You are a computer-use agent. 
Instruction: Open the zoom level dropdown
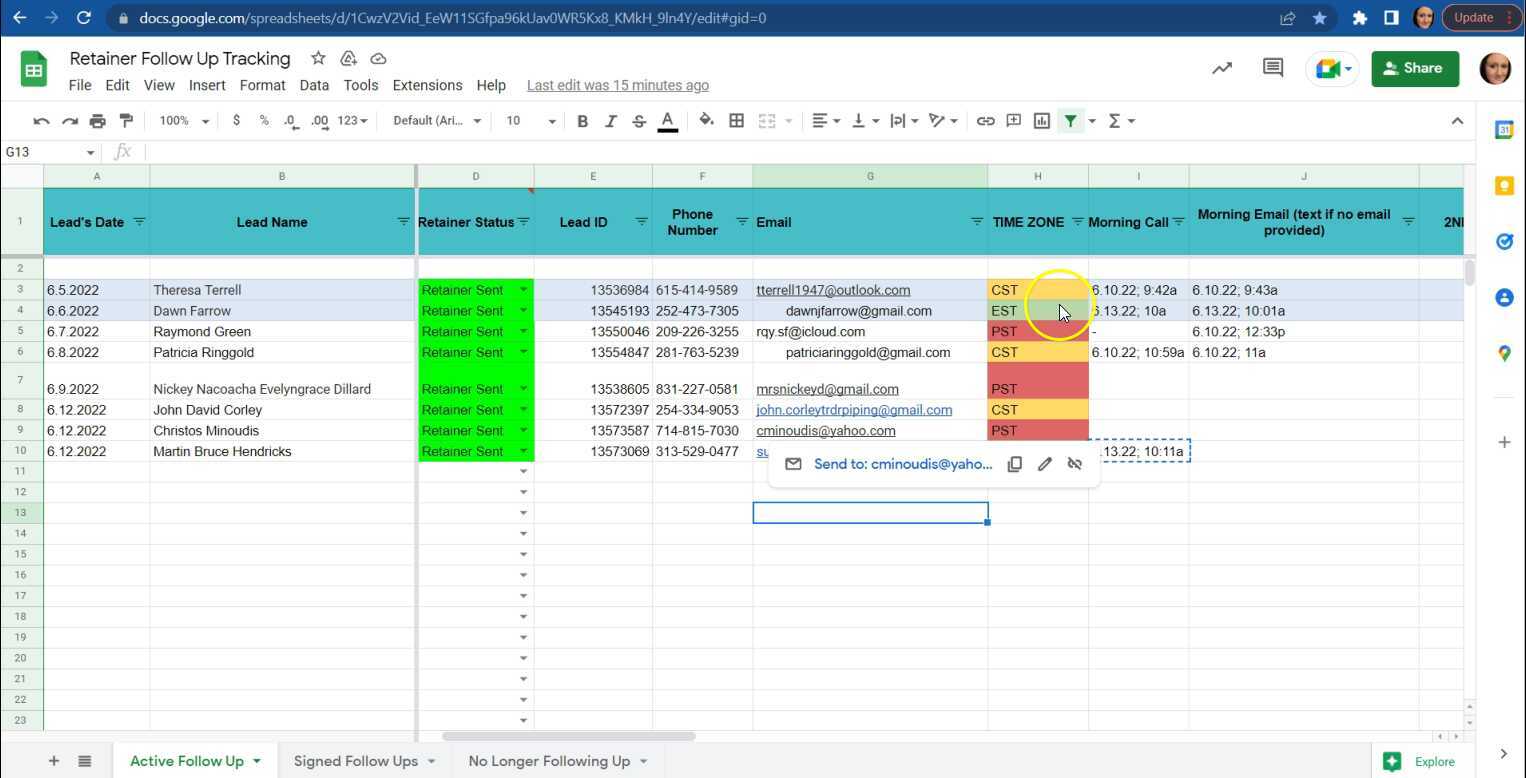coord(184,121)
